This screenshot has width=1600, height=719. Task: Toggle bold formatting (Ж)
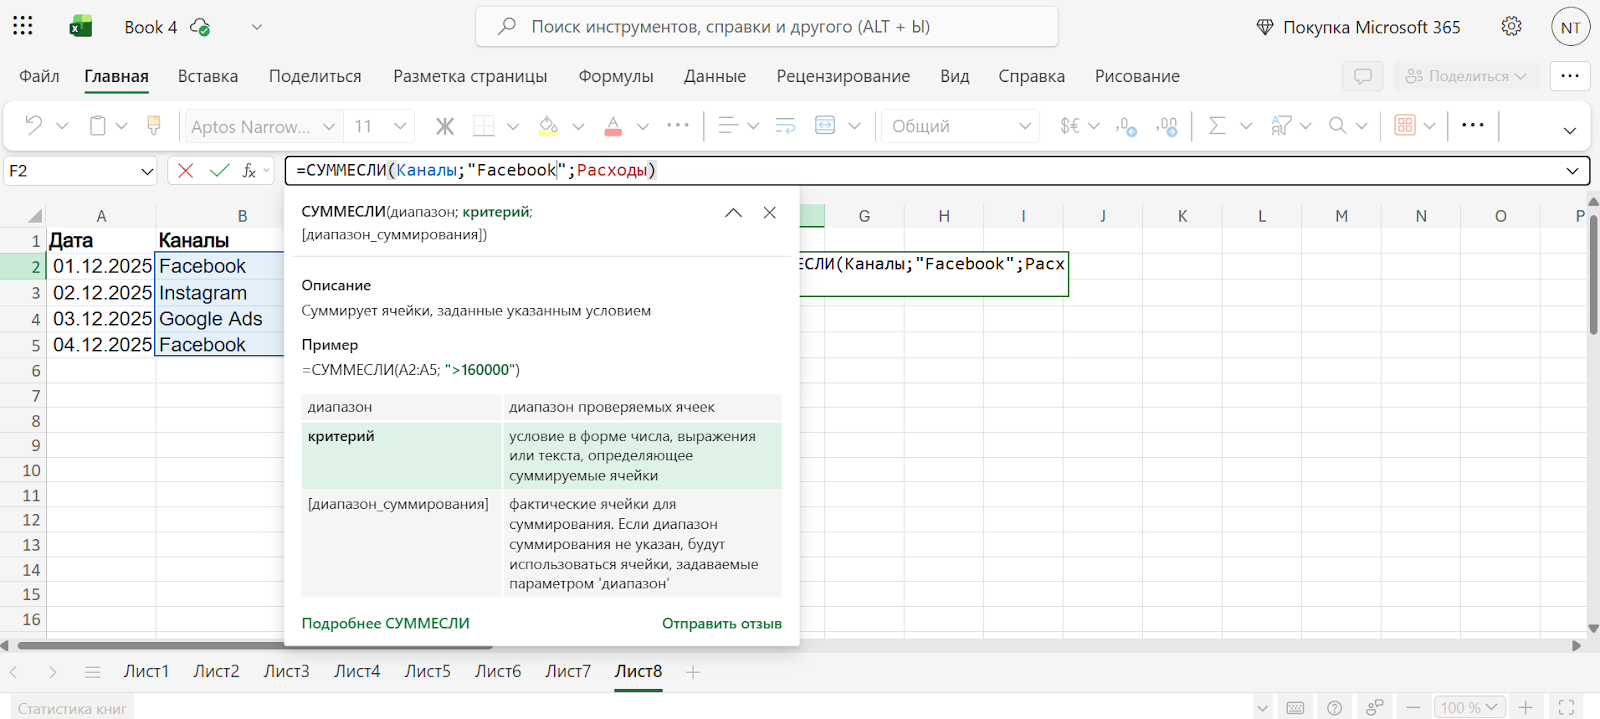[x=445, y=126]
